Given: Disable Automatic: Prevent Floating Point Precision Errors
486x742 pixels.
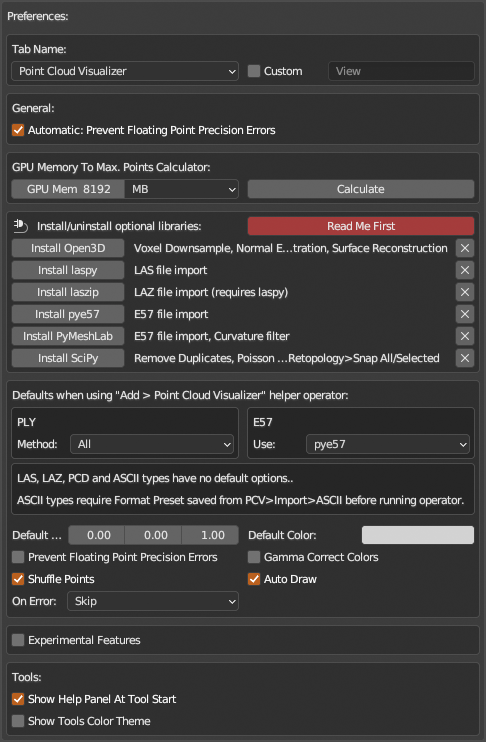Looking at the screenshot, I should point(18,130).
